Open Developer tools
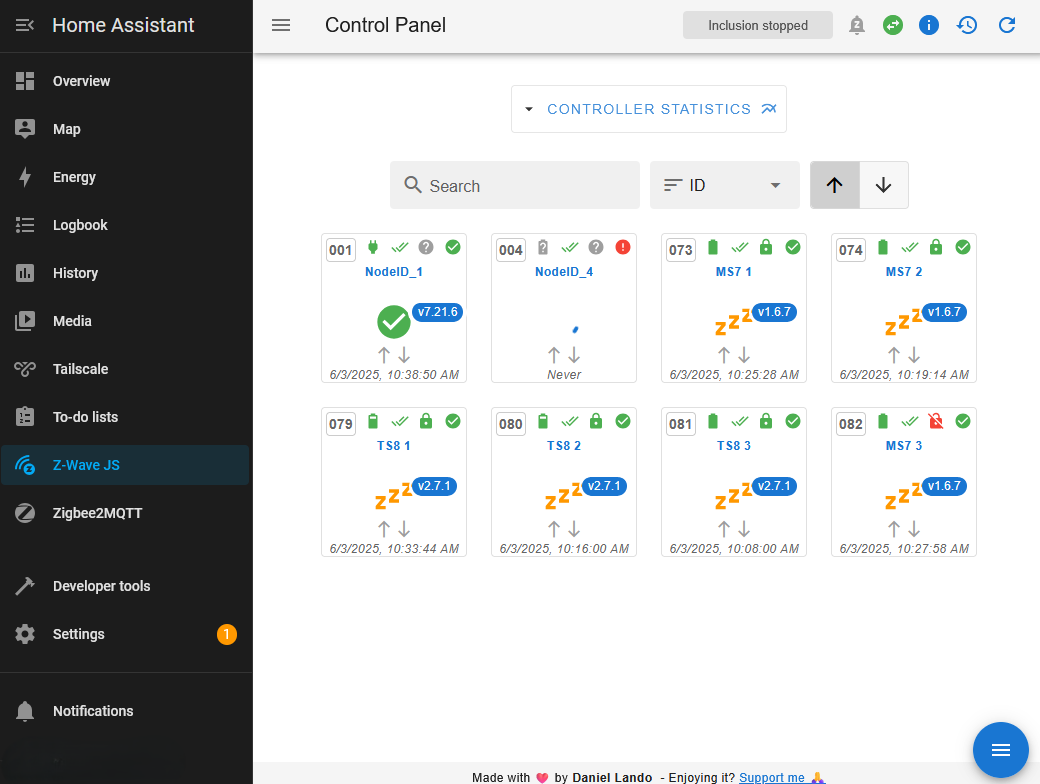This screenshot has width=1040, height=784. [x=125, y=586]
